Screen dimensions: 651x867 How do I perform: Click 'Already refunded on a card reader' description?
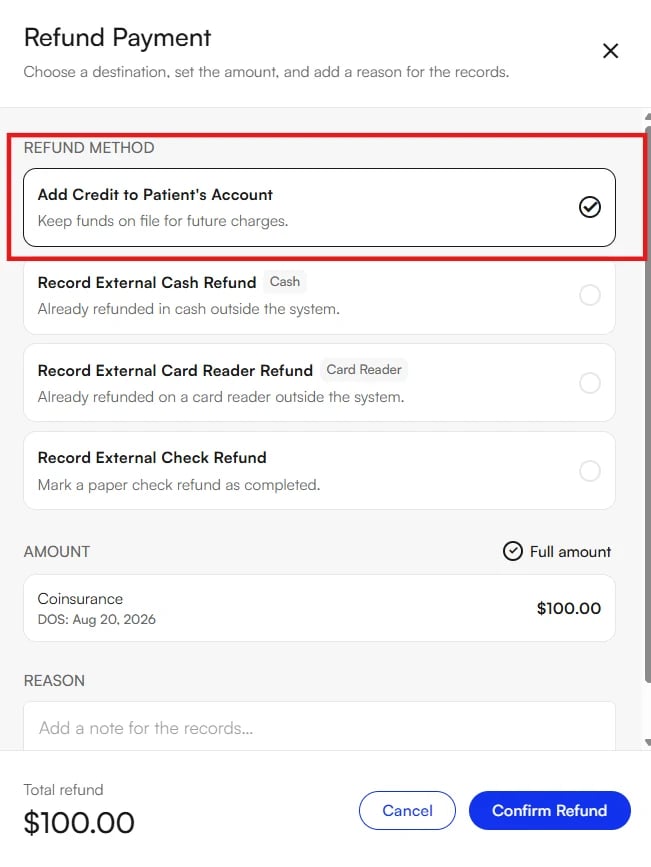[x=221, y=397]
